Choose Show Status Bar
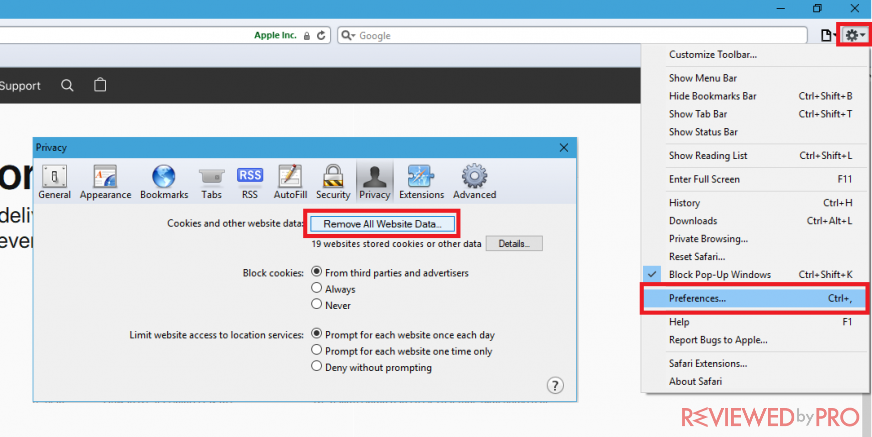This screenshot has height=437, width=872. (755, 132)
